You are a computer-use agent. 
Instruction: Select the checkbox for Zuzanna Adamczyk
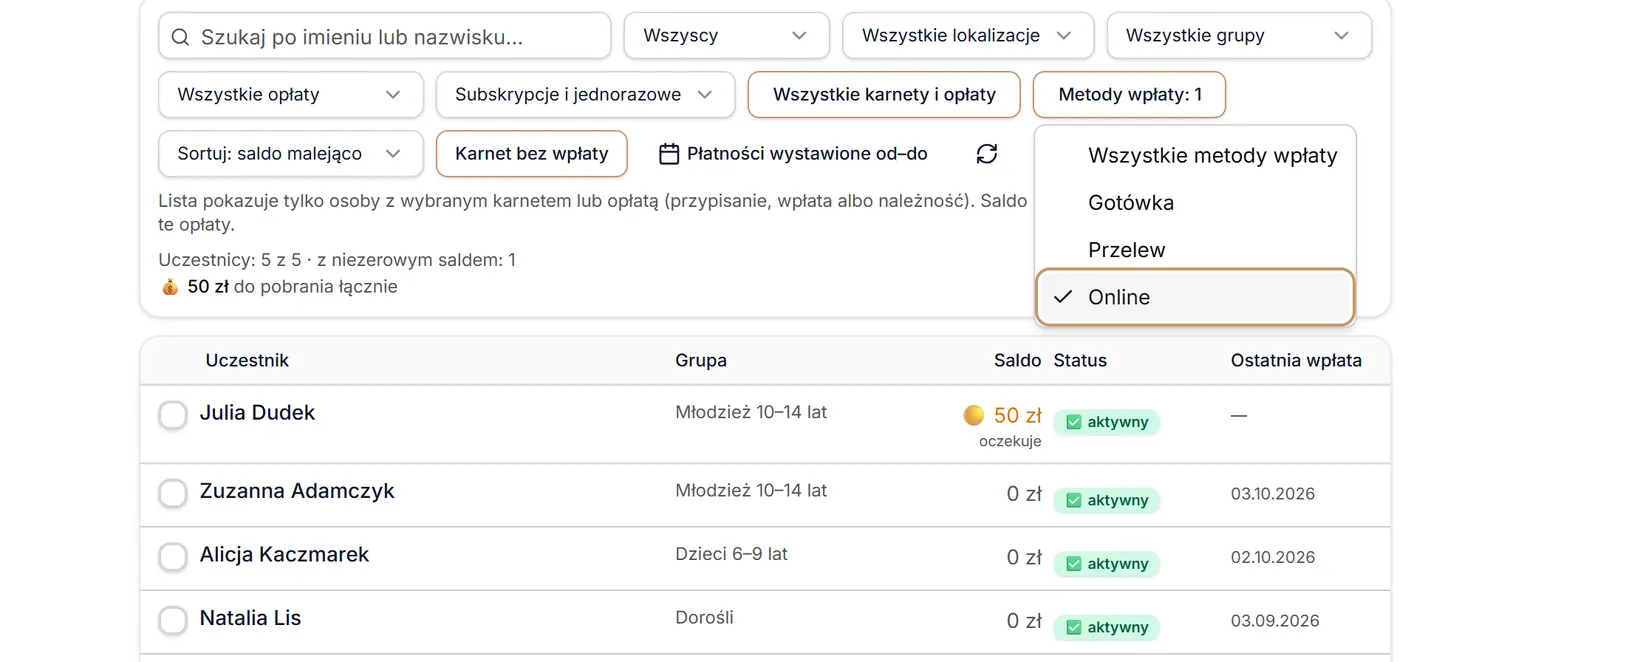(x=173, y=493)
